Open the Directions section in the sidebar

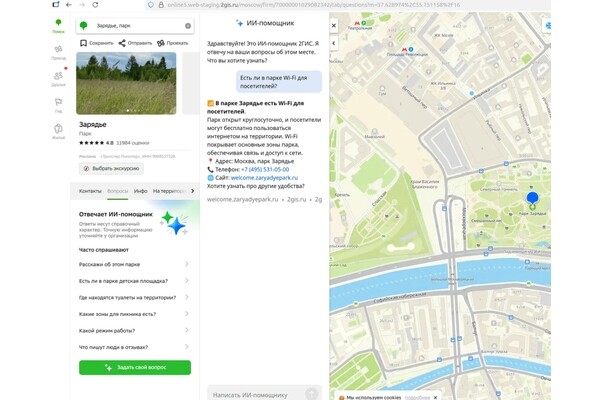coord(58,52)
